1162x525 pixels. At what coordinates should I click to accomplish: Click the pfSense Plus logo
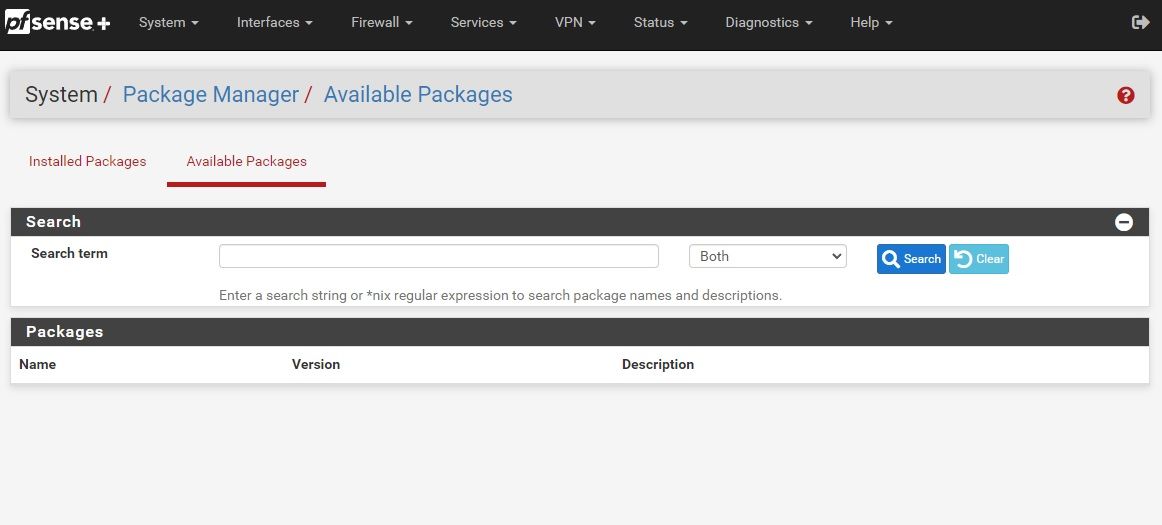tap(57, 22)
